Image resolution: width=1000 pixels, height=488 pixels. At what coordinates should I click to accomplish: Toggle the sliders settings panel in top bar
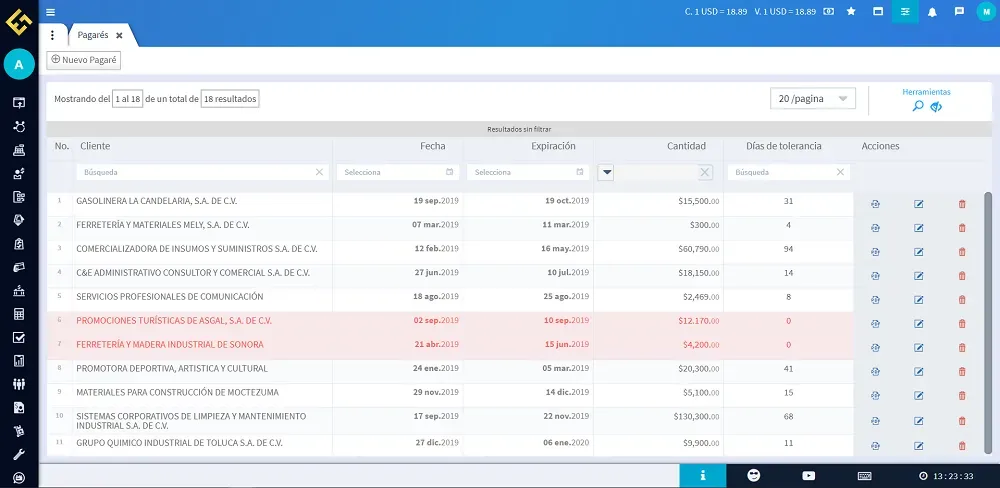905,11
